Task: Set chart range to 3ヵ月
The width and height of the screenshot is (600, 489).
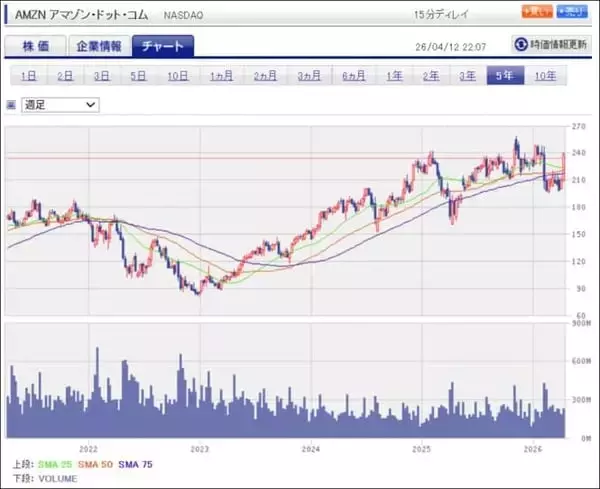Action: coord(310,76)
